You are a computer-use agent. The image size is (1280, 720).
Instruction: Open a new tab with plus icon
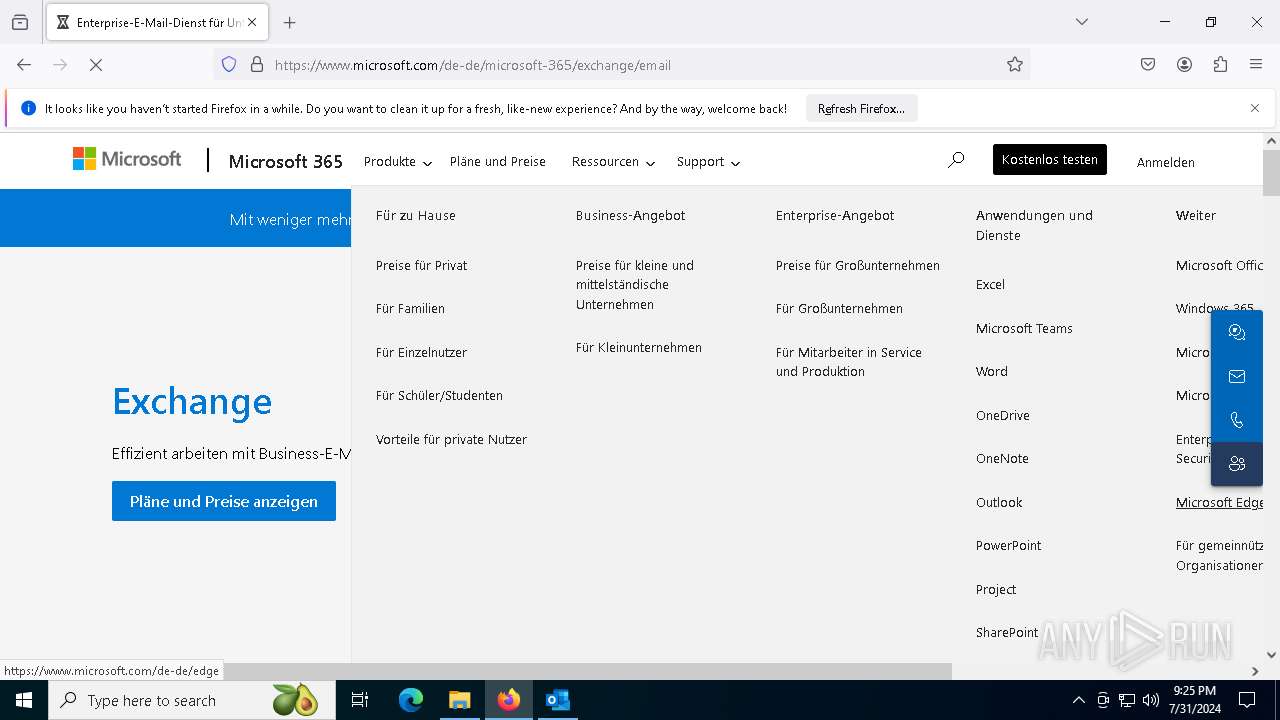290,22
